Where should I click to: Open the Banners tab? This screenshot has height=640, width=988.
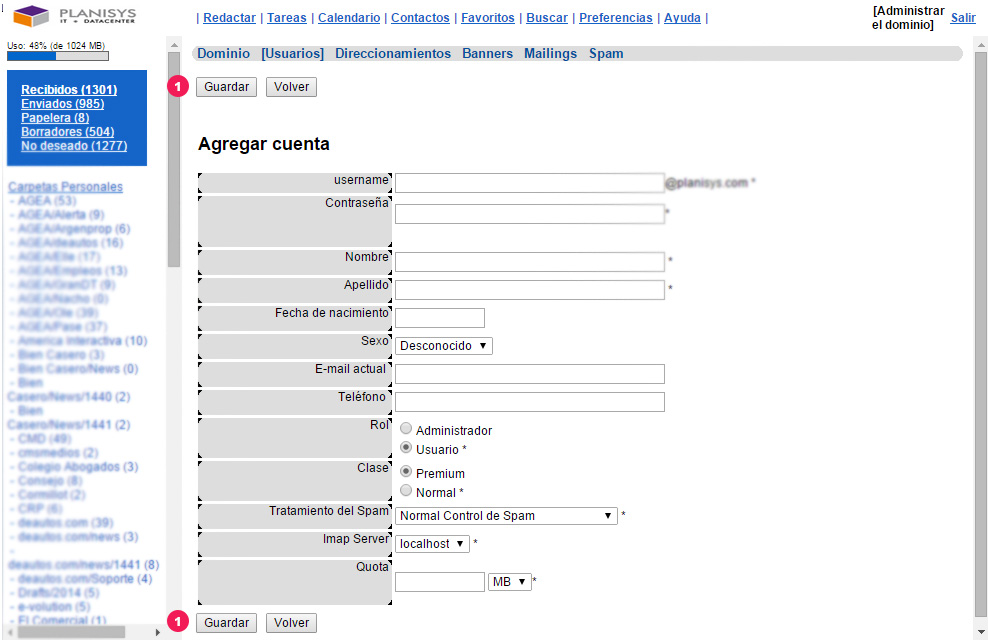(487, 54)
